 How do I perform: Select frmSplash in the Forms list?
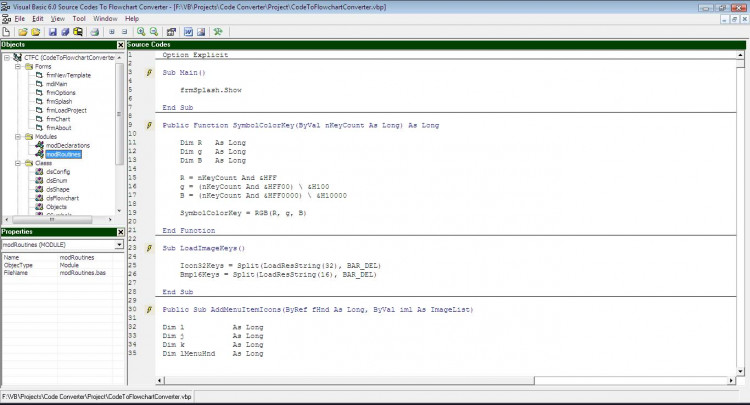pos(58,101)
